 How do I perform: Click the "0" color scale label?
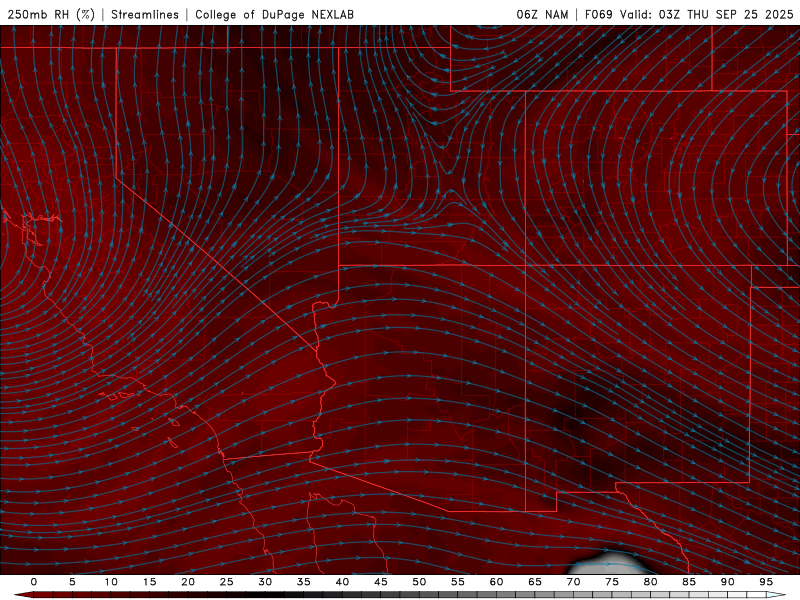click(x=34, y=582)
